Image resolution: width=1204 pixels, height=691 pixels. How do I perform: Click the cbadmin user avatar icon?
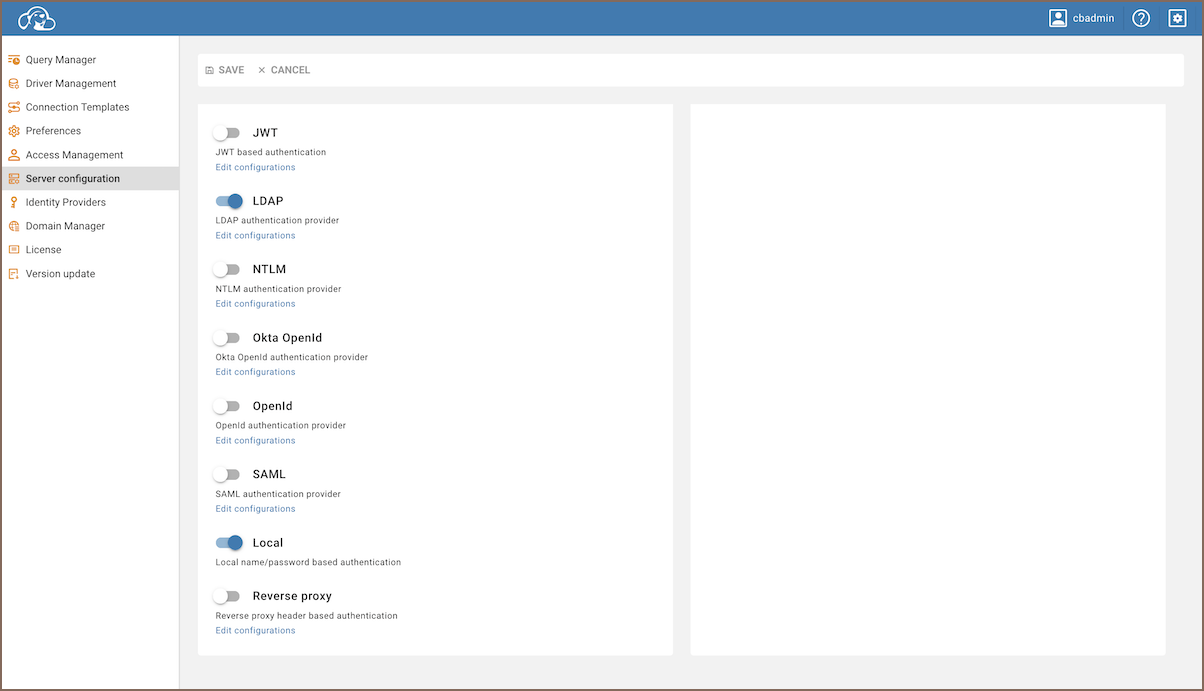point(1058,18)
